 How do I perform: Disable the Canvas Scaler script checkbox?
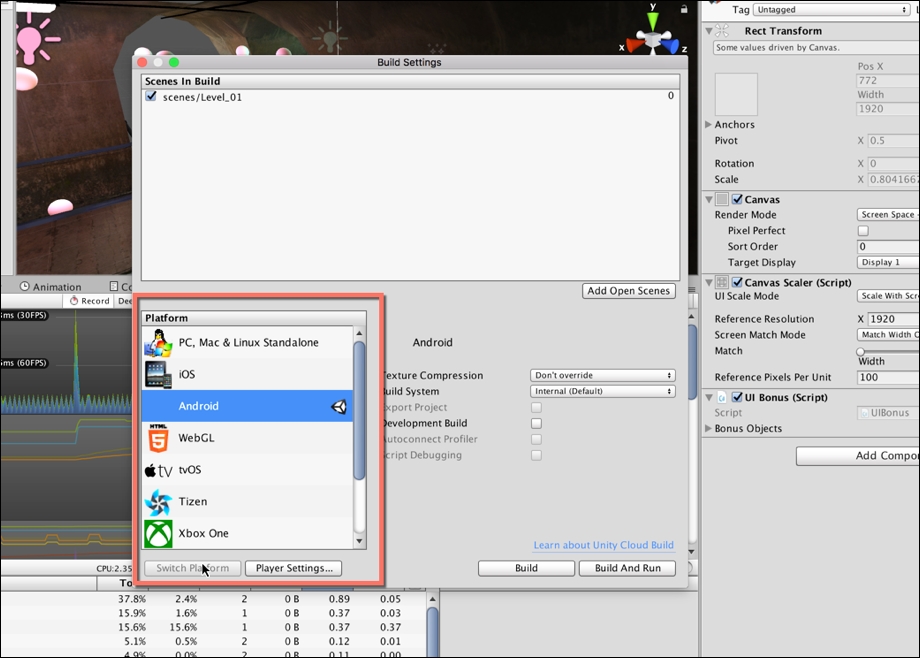point(738,282)
